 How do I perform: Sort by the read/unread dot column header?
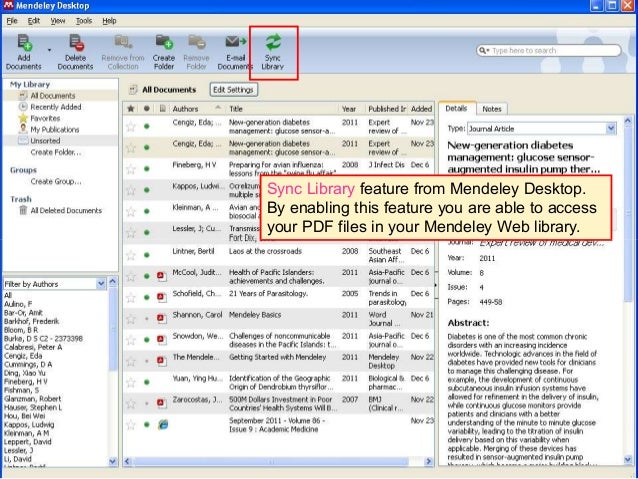pos(146,109)
